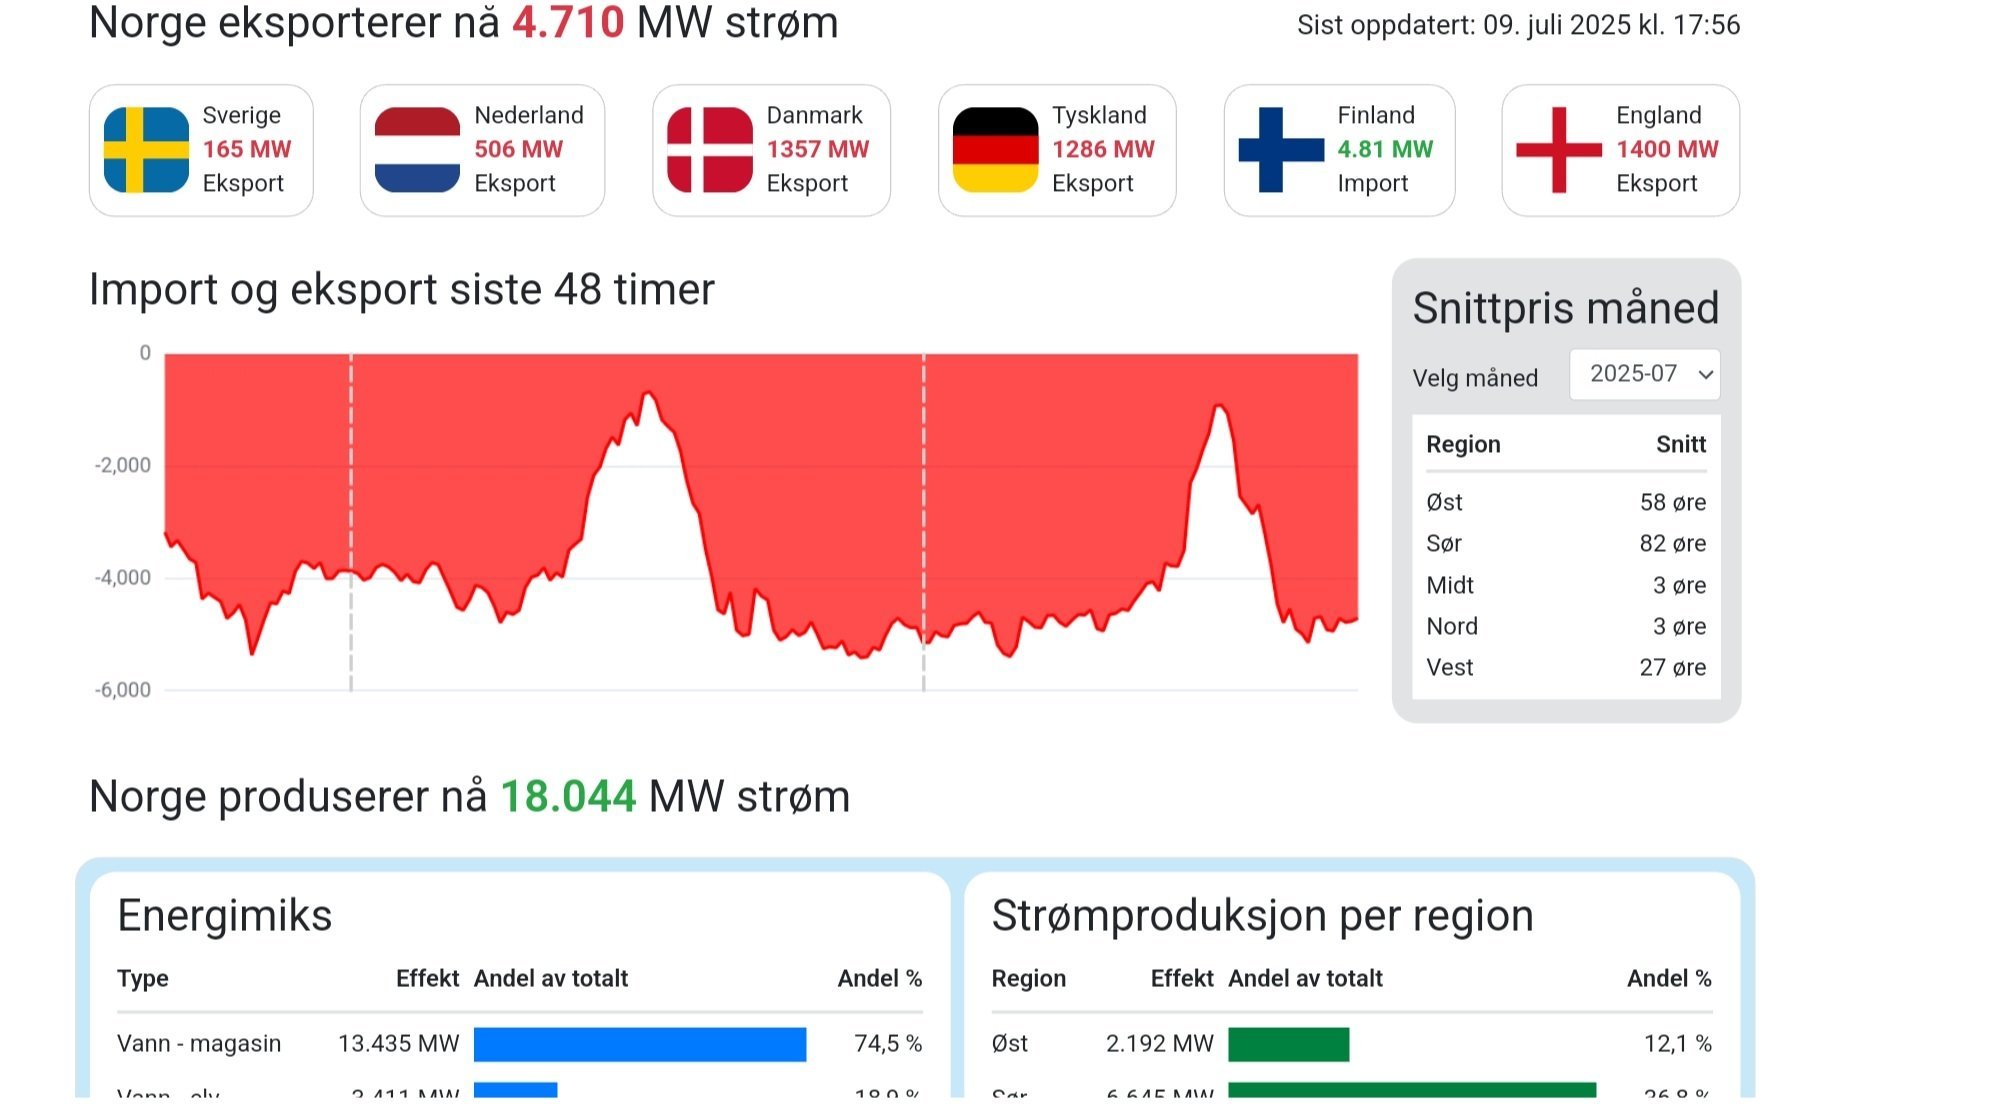
Task: Click the Andel % header in Energimiks
Action: coord(880,978)
